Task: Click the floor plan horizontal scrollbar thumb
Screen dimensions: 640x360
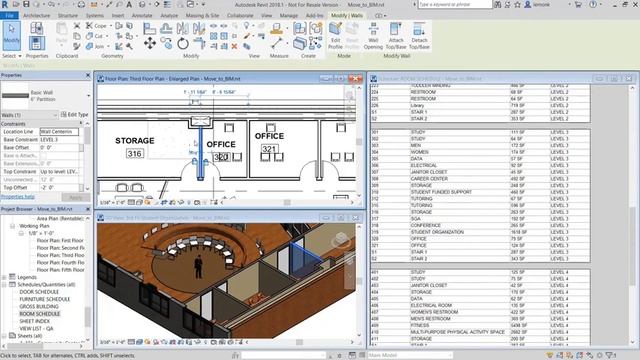Action: (287, 202)
